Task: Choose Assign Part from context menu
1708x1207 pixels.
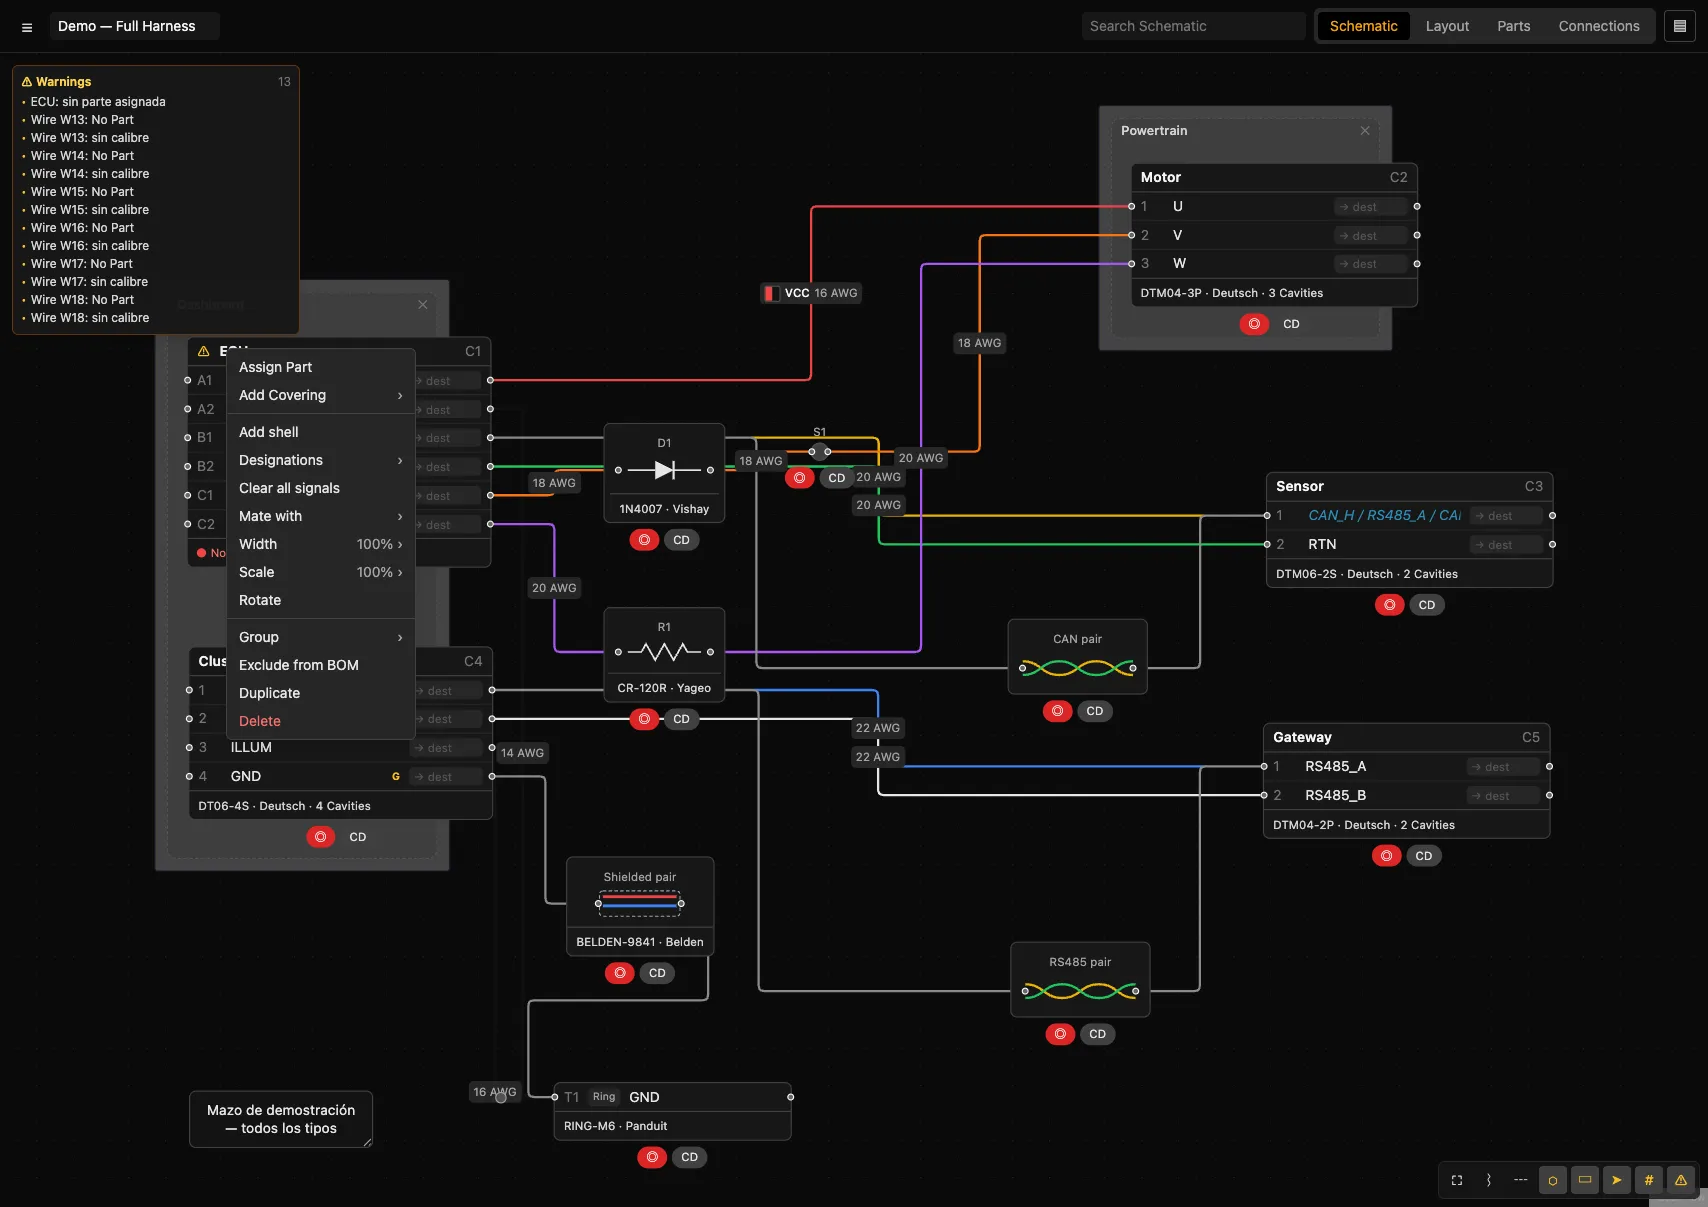Action: [321, 367]
